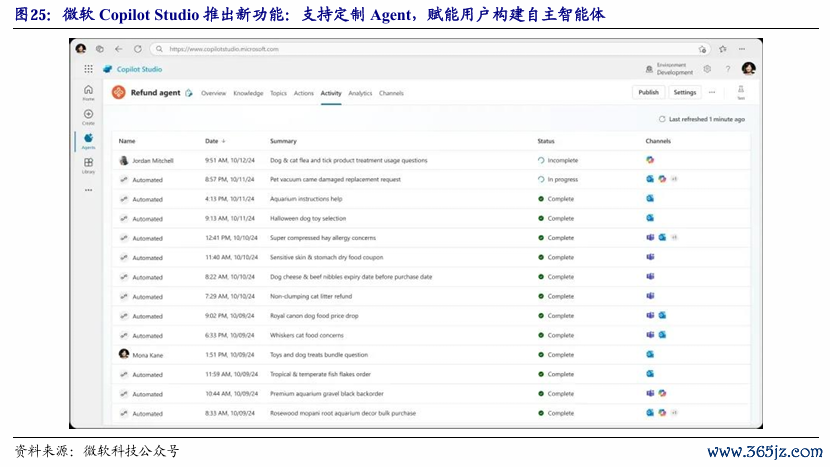Switch to the Overview tab
The height and width of the screenshot is (467, 830).
(x=213, y=93)
